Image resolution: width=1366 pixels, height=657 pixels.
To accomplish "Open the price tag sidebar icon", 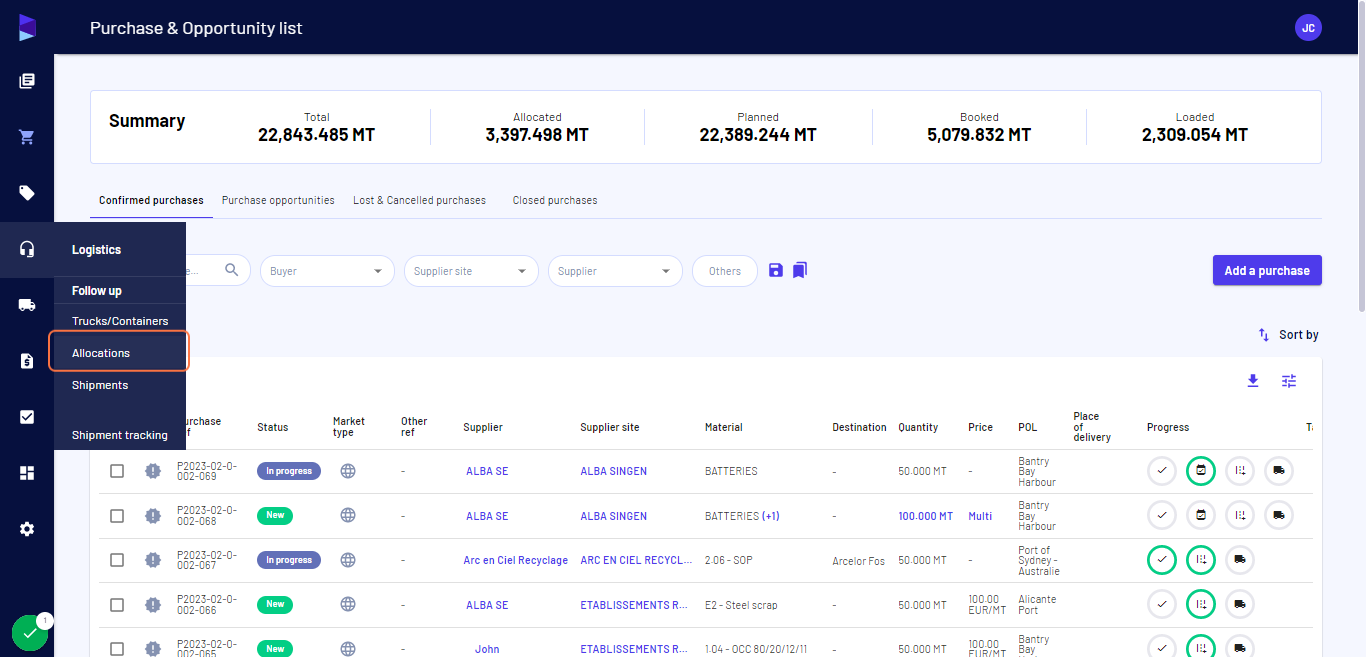I will (27, 193).
